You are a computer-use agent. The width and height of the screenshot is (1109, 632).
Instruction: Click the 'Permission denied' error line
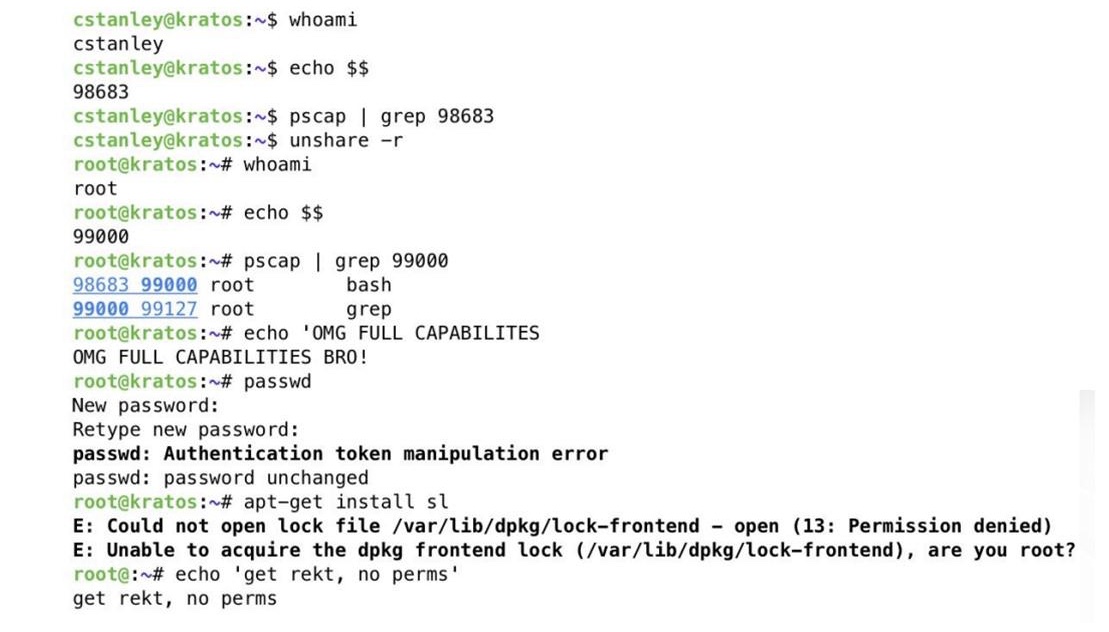[562, 526]
